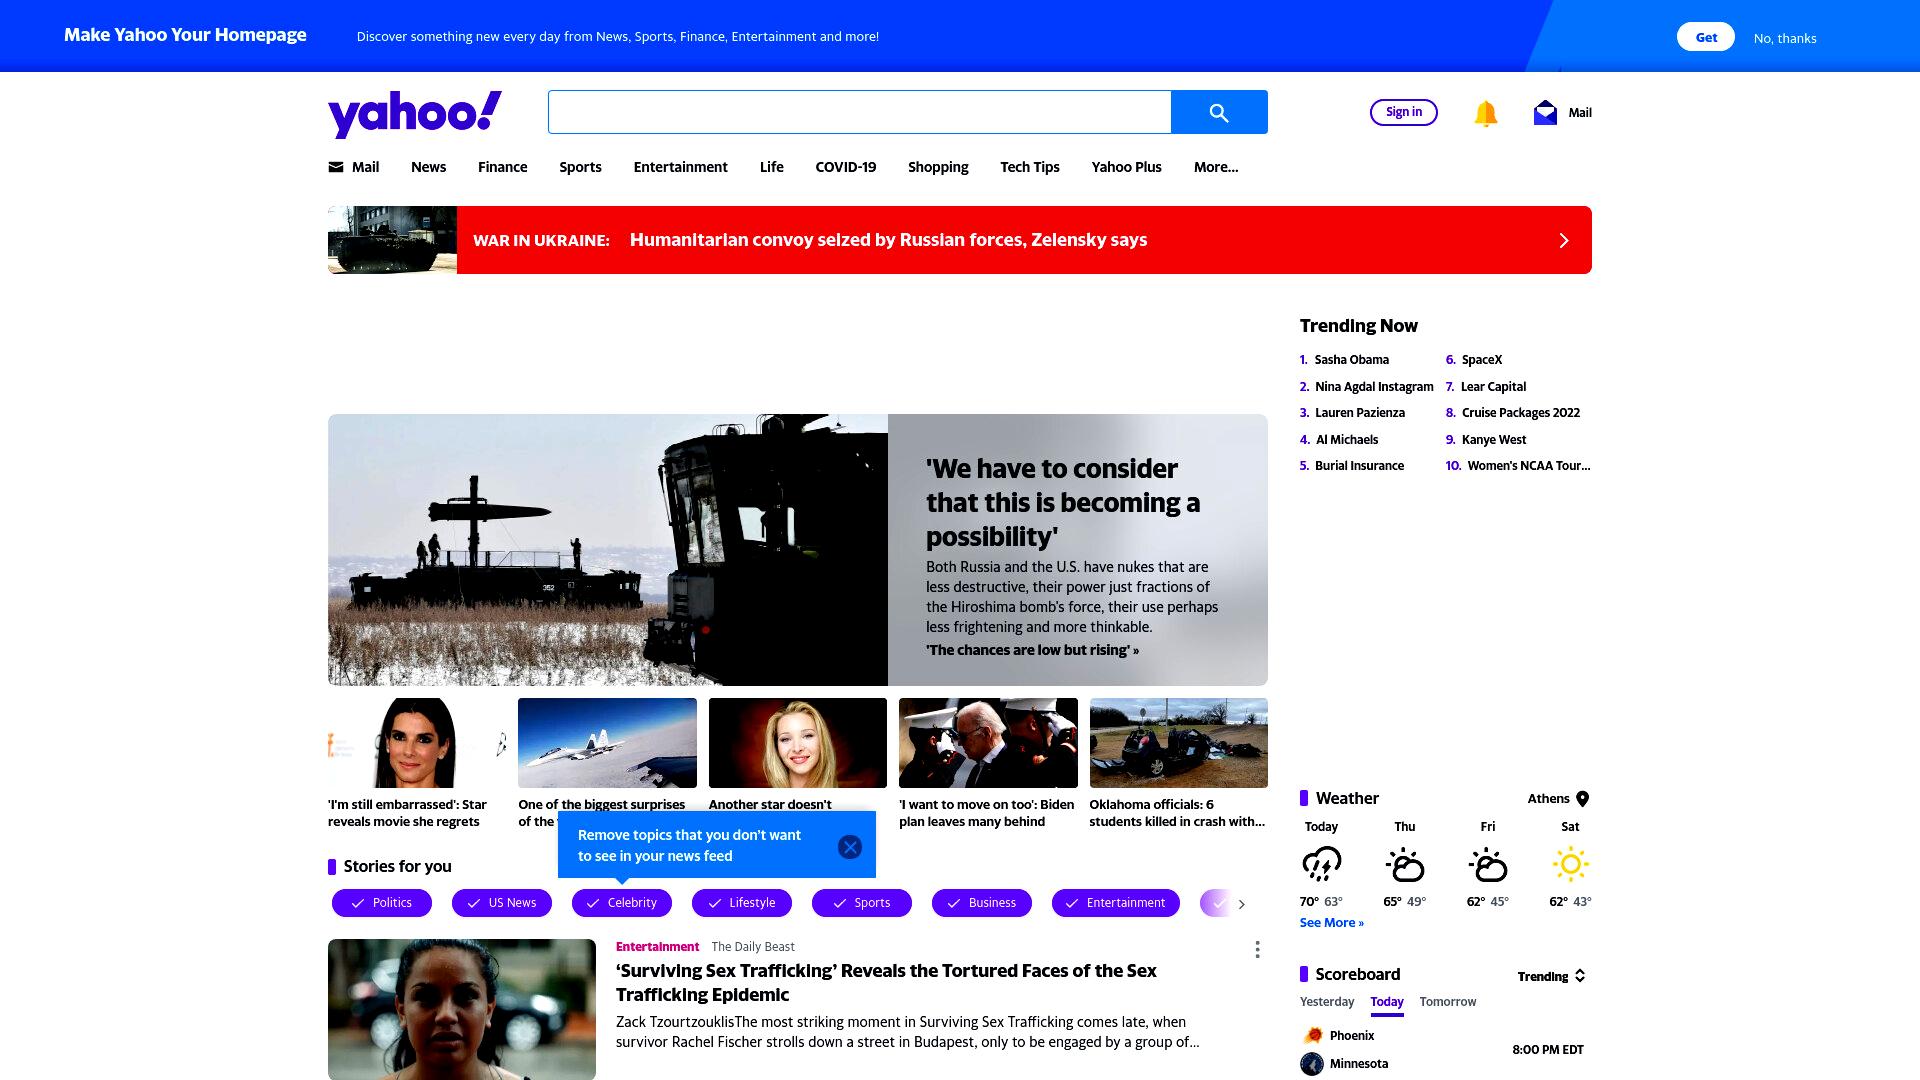Click the arrow on the Ukraine breaking news banner

click(1564, 240)
